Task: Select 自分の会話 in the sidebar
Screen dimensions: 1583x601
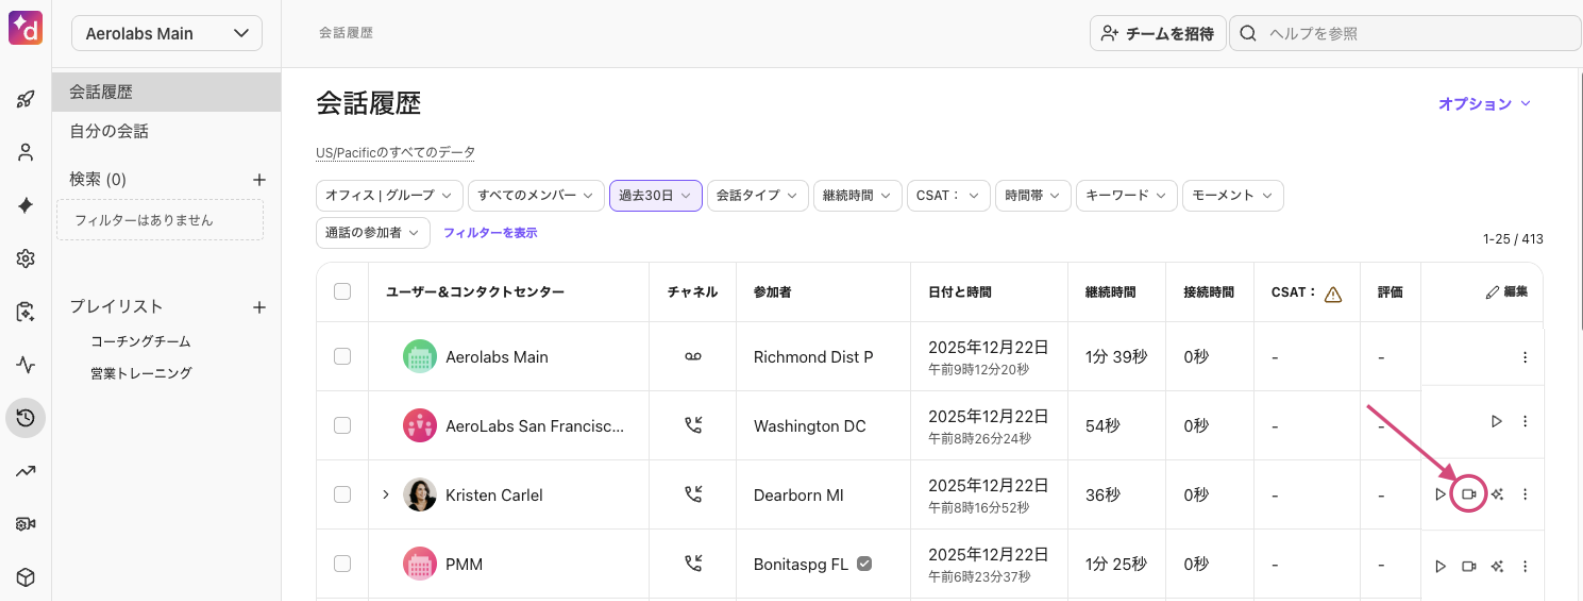Action: pyautogui.click(x=109, y=131)
